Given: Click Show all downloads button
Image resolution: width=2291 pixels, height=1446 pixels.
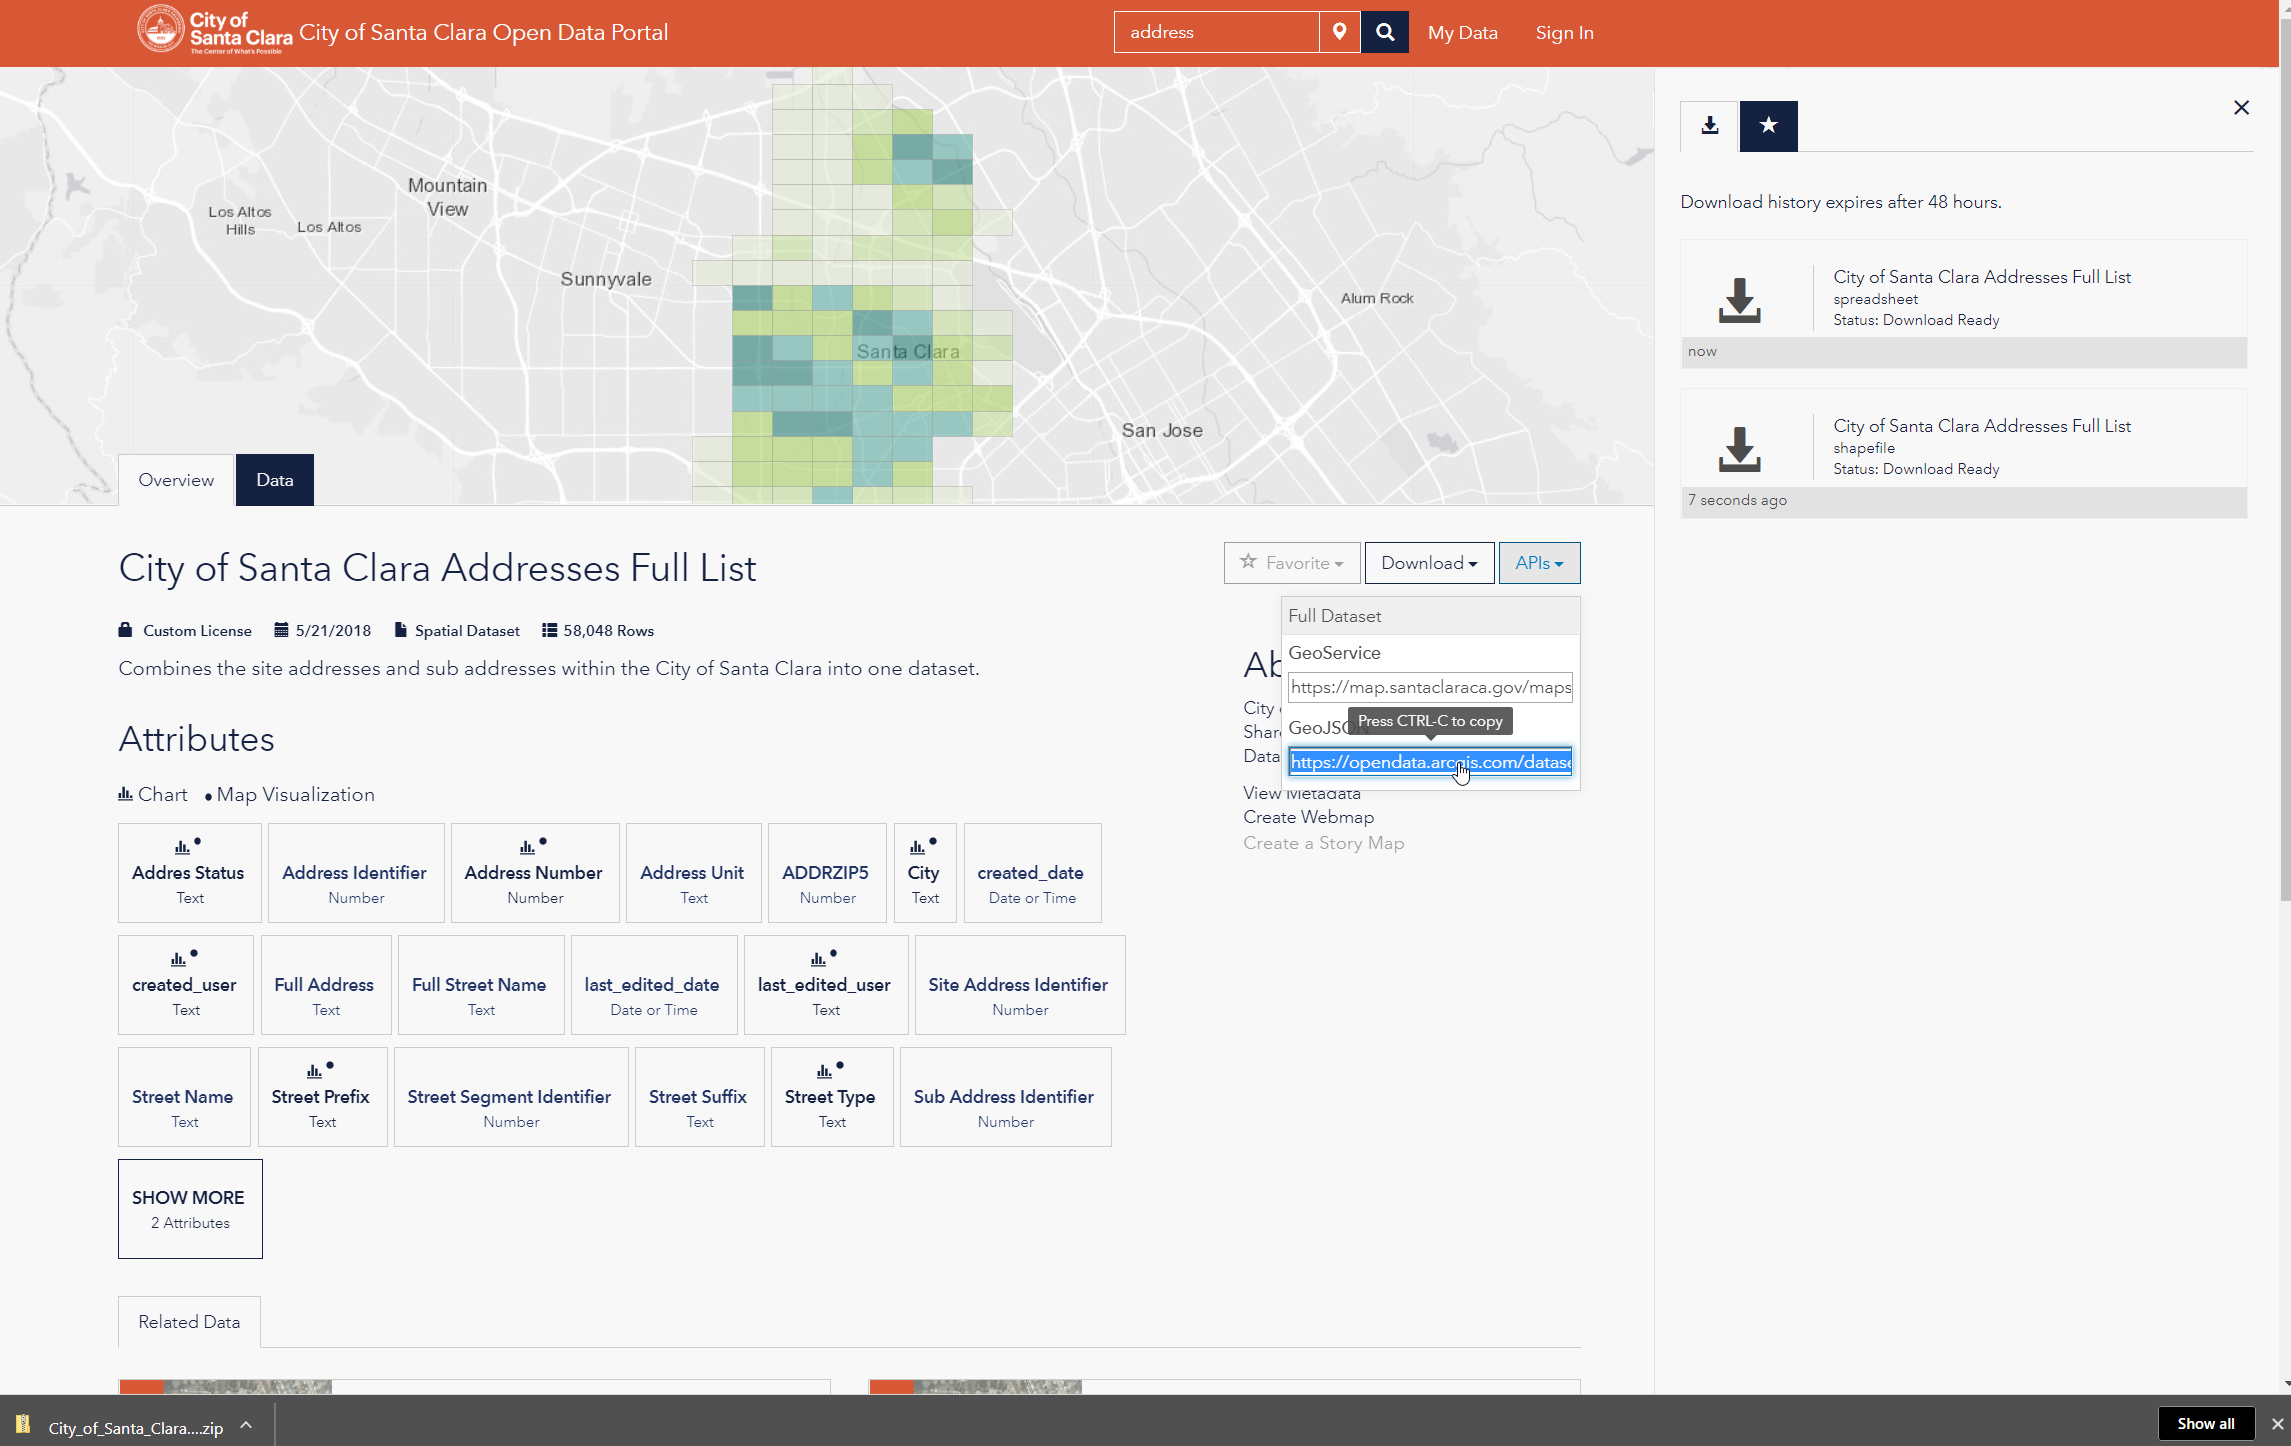Looking at the screenshot, I should 2205,1424.
